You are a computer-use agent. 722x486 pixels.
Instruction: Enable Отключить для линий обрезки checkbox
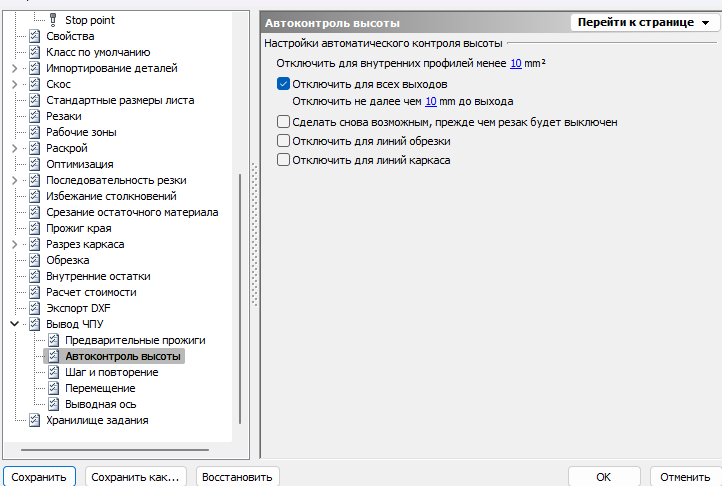[x=283, y=141]
